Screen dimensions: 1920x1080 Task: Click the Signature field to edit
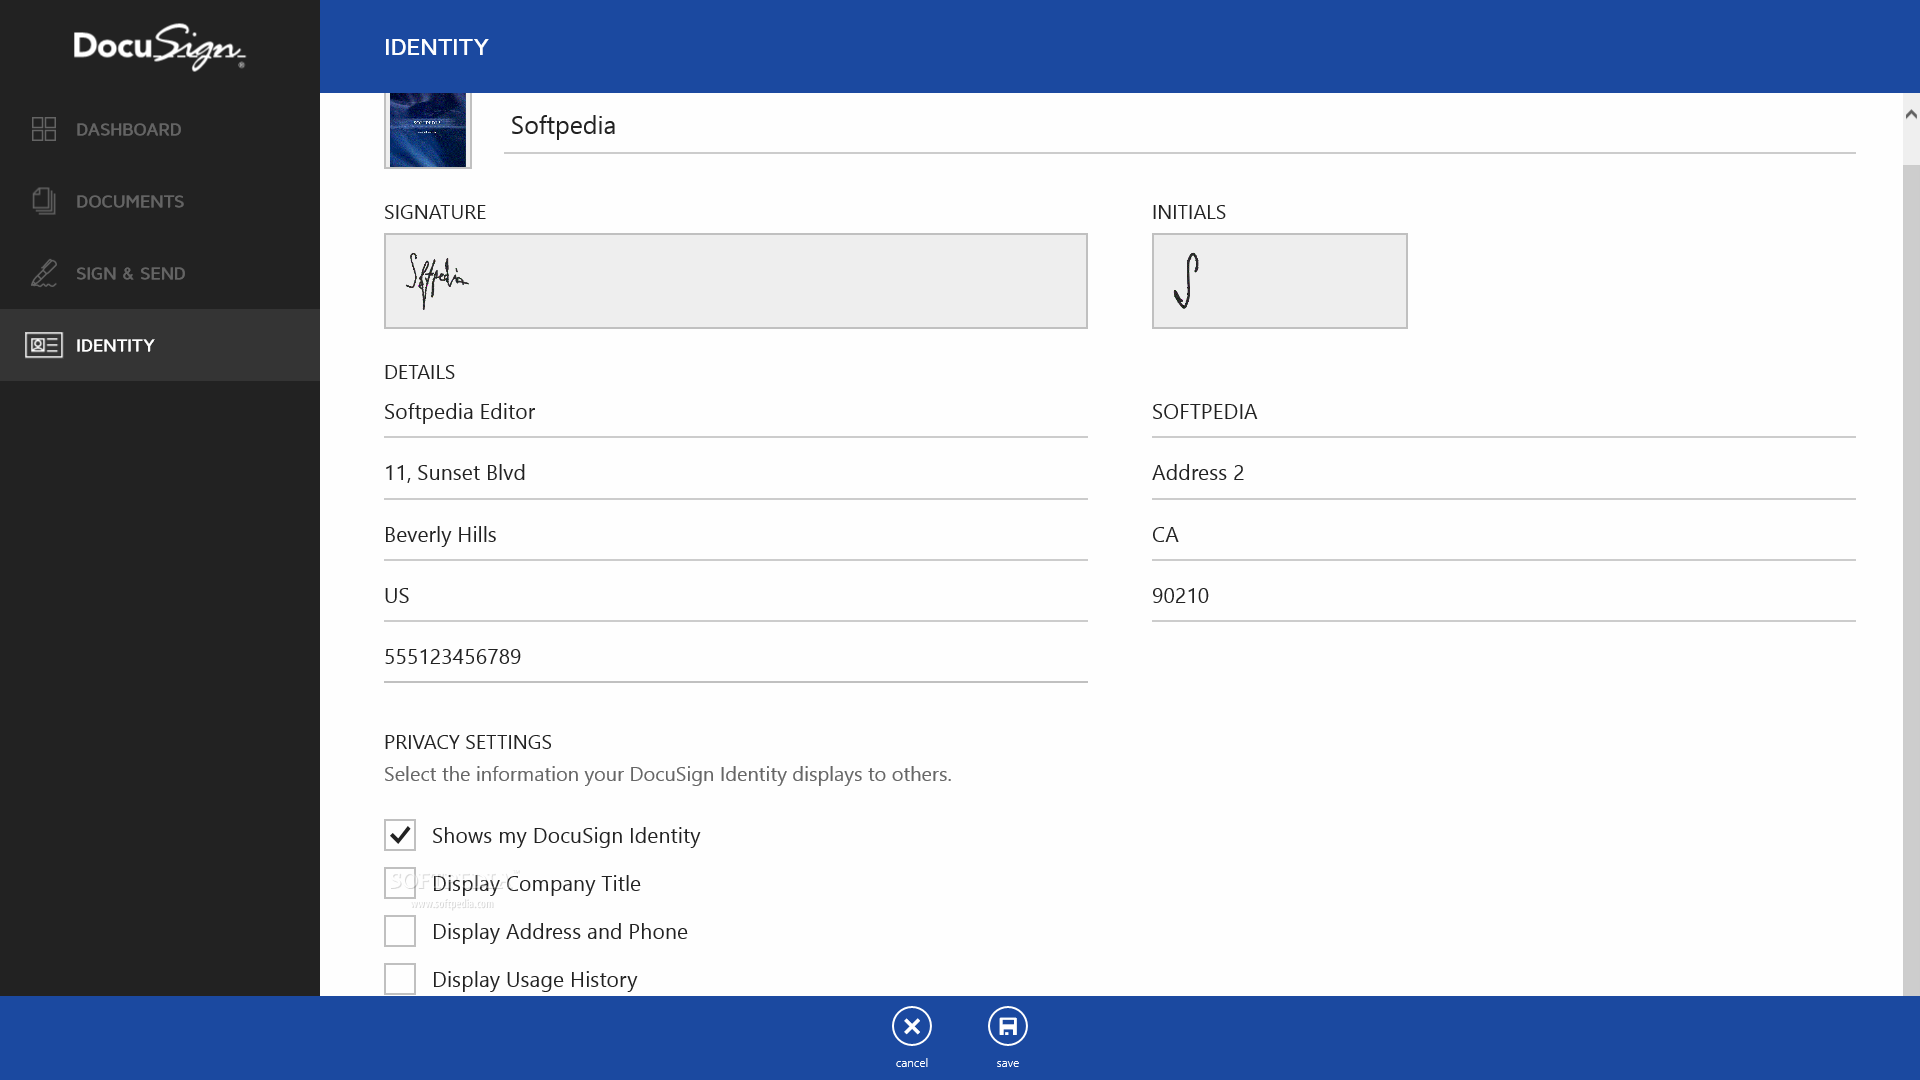(x=736, y=280)
